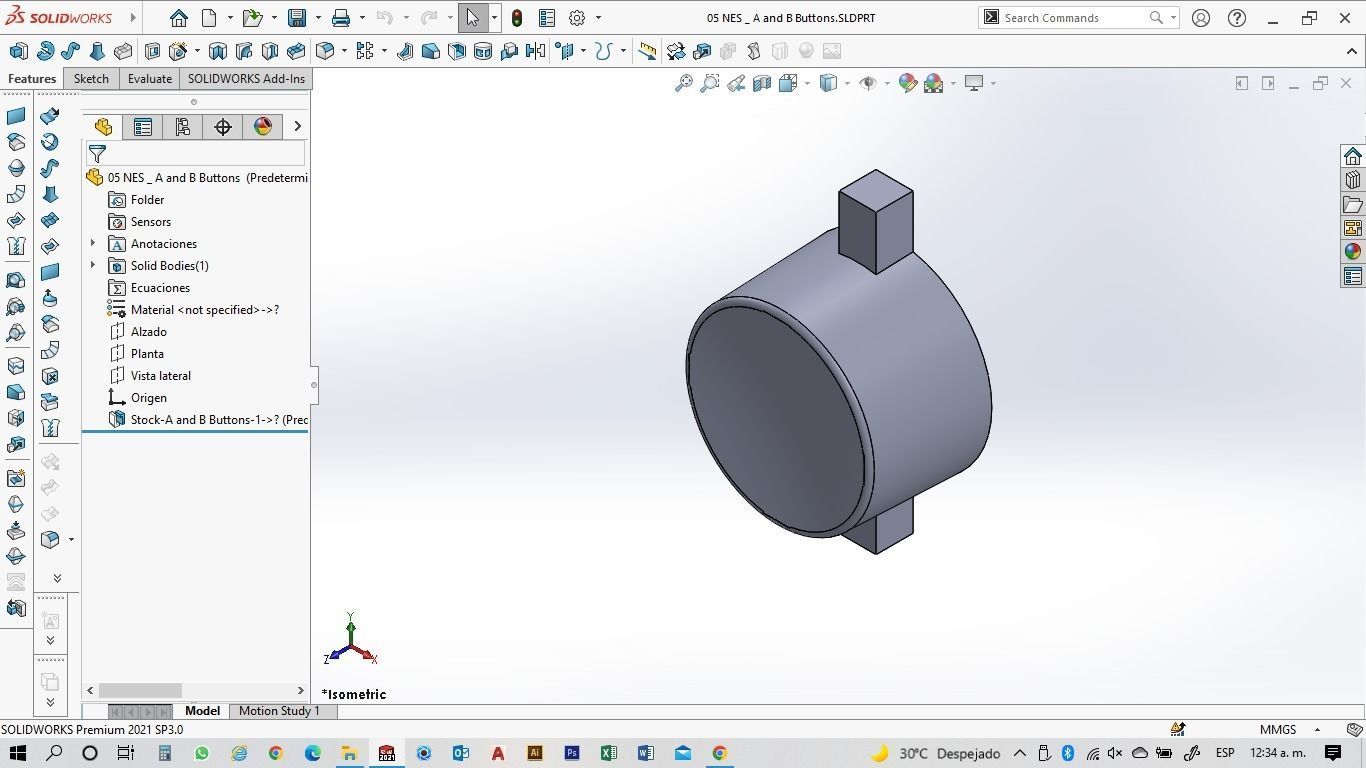The image size is (1366, 768).
Task: Click Zoom to Fit in view toolbar
Action: click(684, 83)
